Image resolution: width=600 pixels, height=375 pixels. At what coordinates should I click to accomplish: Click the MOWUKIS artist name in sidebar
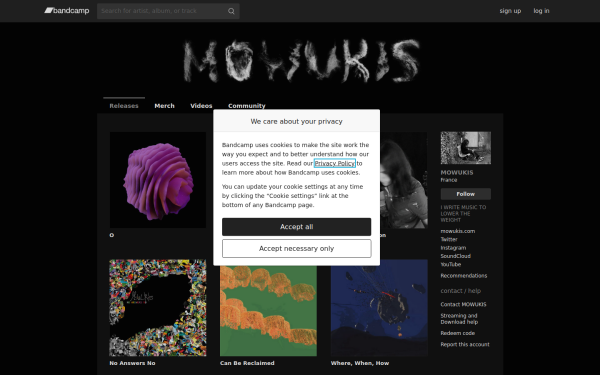tap(457, 173)
